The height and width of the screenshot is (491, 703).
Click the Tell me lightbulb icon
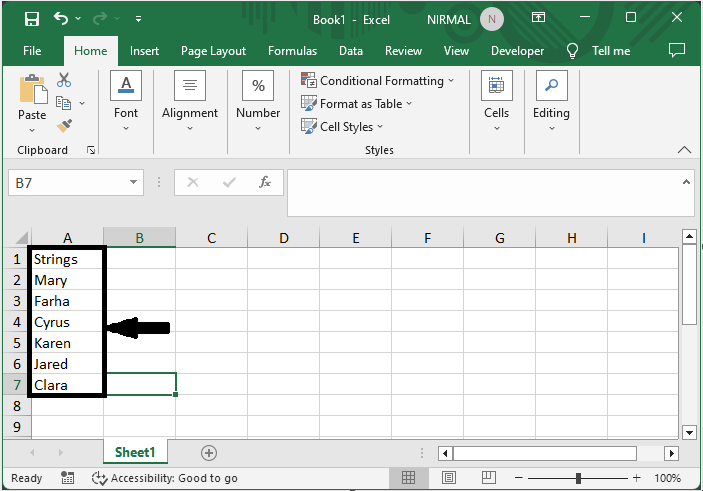[x=573, y=51]
